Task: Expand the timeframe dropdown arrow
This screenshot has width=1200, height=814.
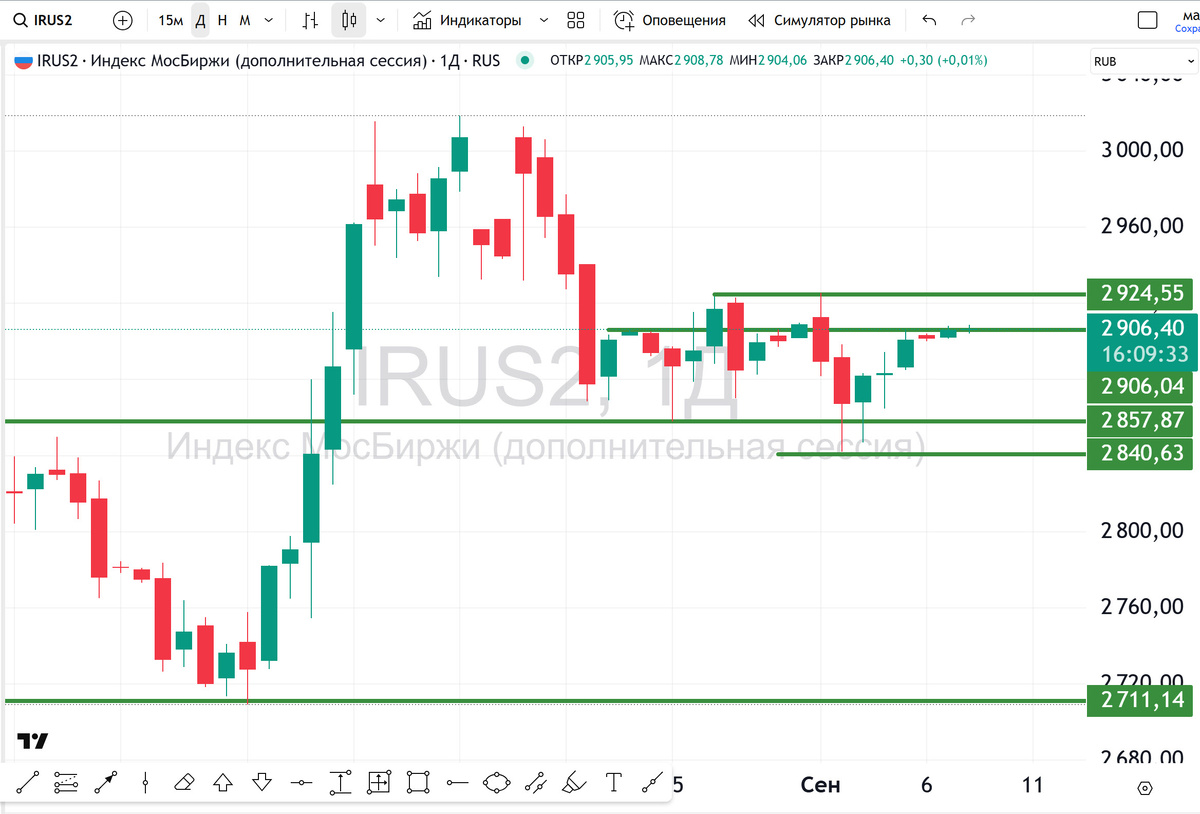Action: click(x=269, y=20)
